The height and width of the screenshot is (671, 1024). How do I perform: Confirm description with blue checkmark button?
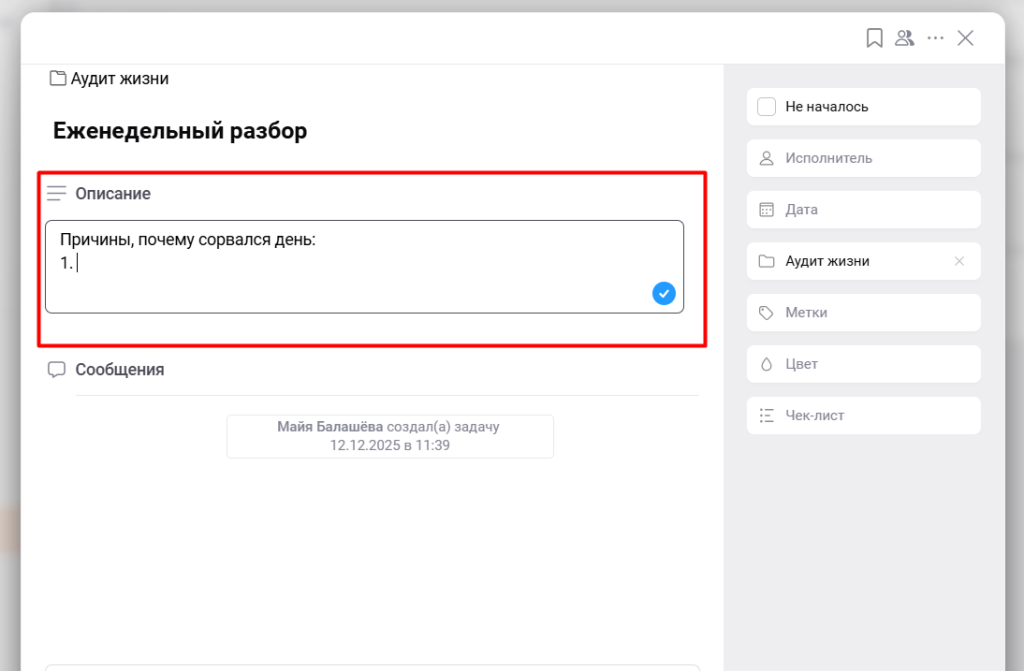point(664,293)
